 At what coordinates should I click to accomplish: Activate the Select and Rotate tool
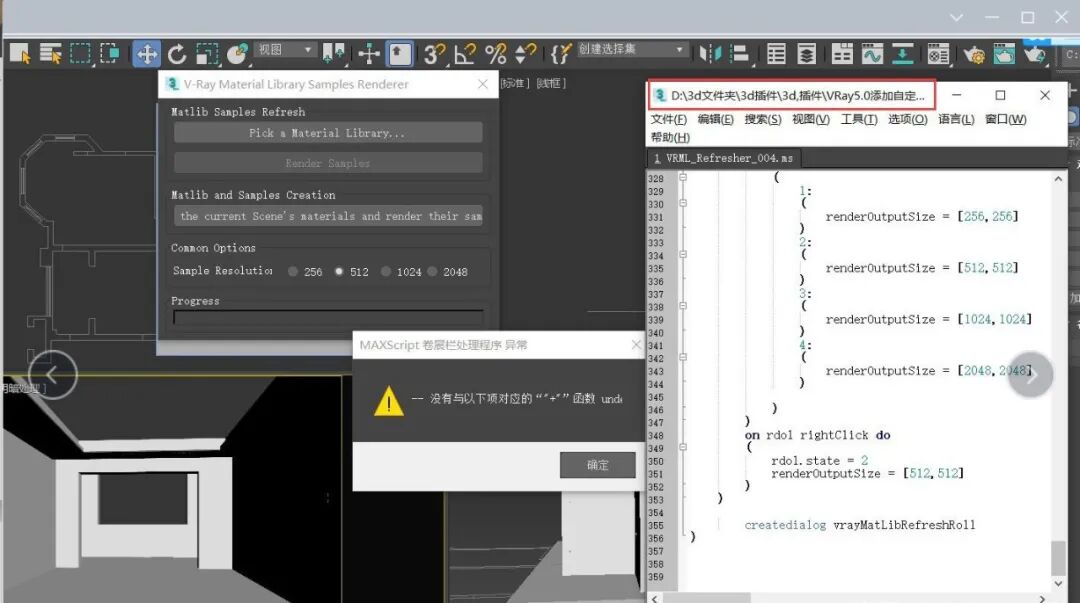click(x=177, y=54)
